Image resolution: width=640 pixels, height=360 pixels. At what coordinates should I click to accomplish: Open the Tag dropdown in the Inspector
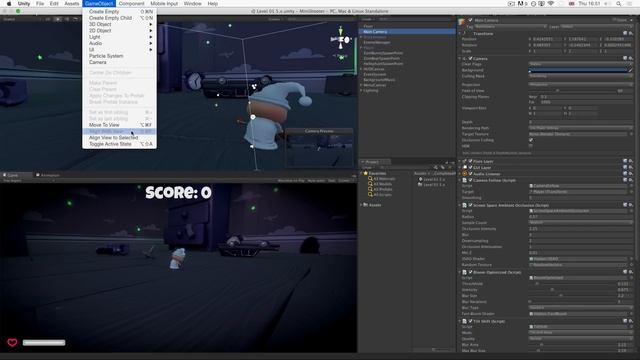[x=510, y=27]
